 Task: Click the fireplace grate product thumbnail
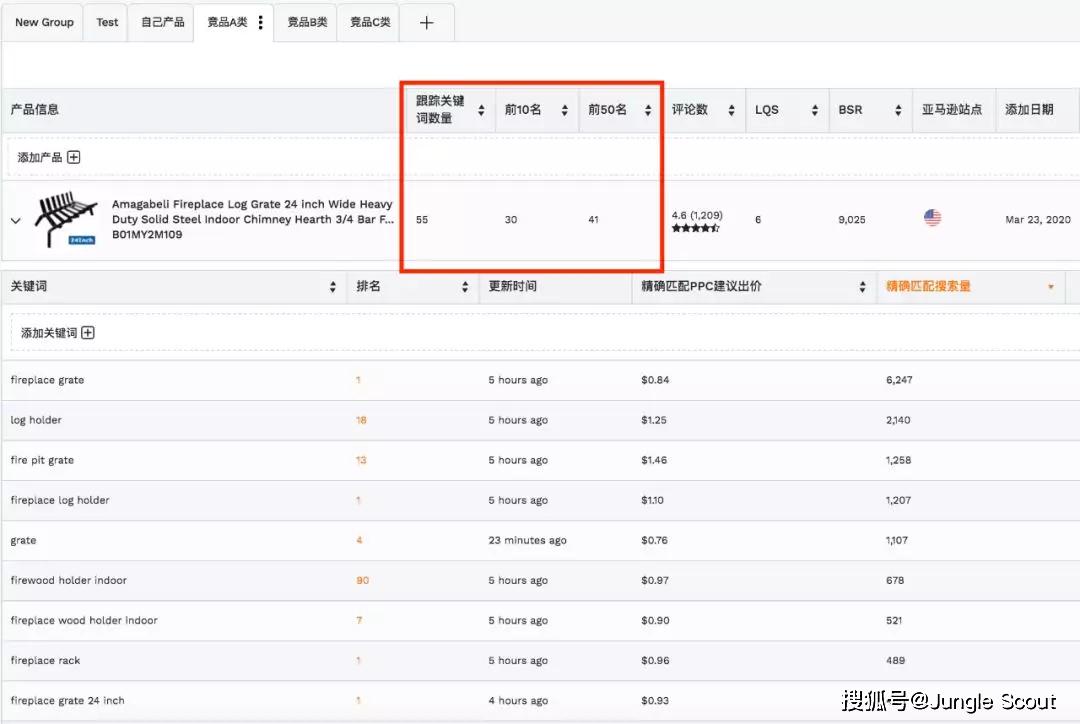click(x=66, y=219)
